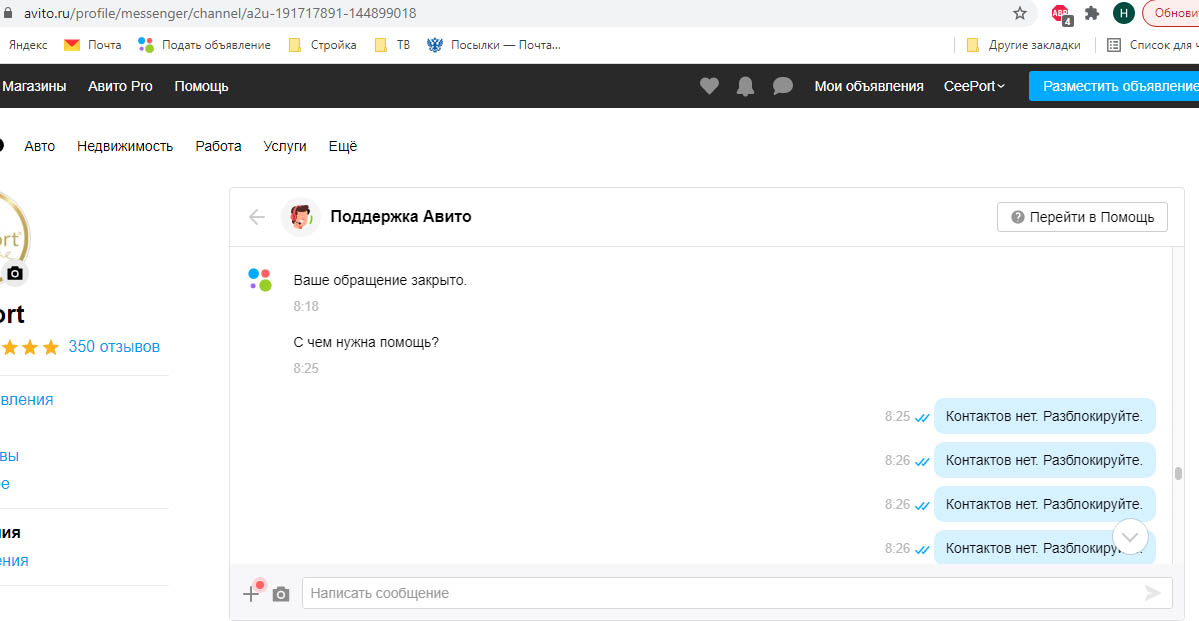Image resolution: width=1199 pixels, height=621 pixels.
Task: Open the ТВ bookmarks folder
Action: [392, 45]
